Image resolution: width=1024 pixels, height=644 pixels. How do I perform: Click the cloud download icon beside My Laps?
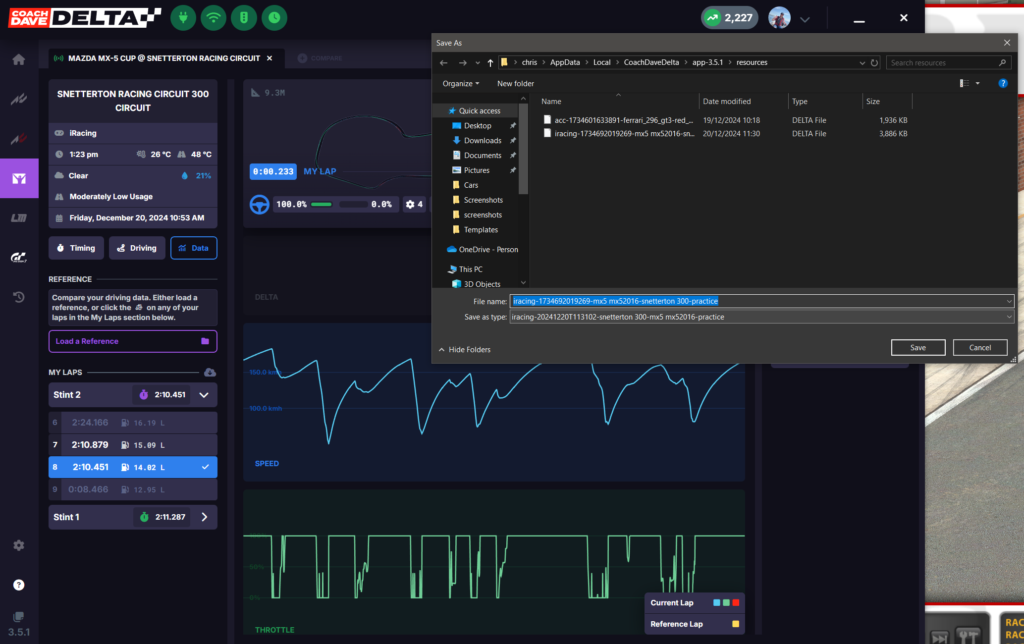[210, 372]
